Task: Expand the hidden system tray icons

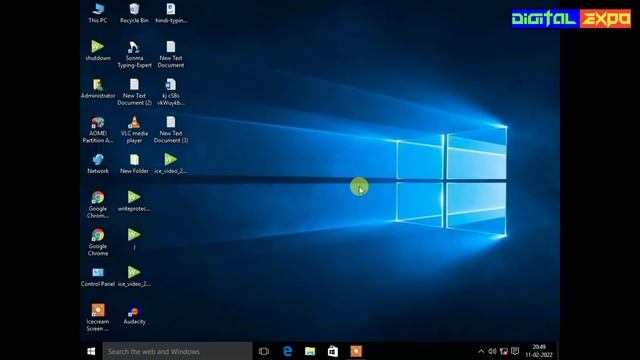Action: click(x=481, y=351)
